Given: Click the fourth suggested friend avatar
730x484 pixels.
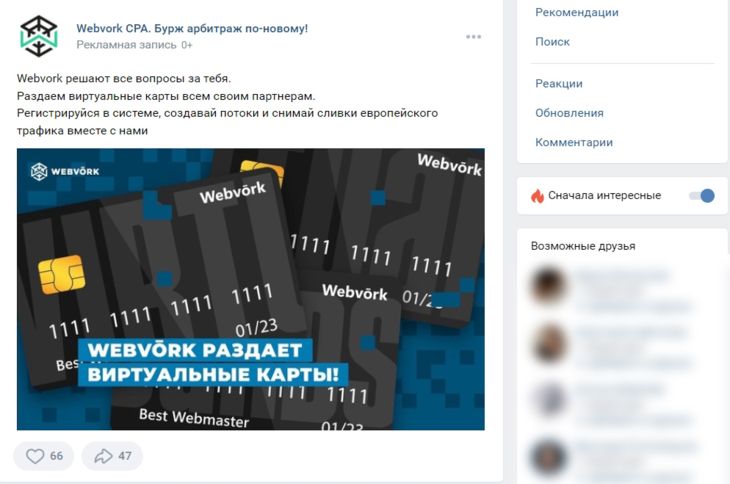Looking at the screenshot, I should 548,457.
